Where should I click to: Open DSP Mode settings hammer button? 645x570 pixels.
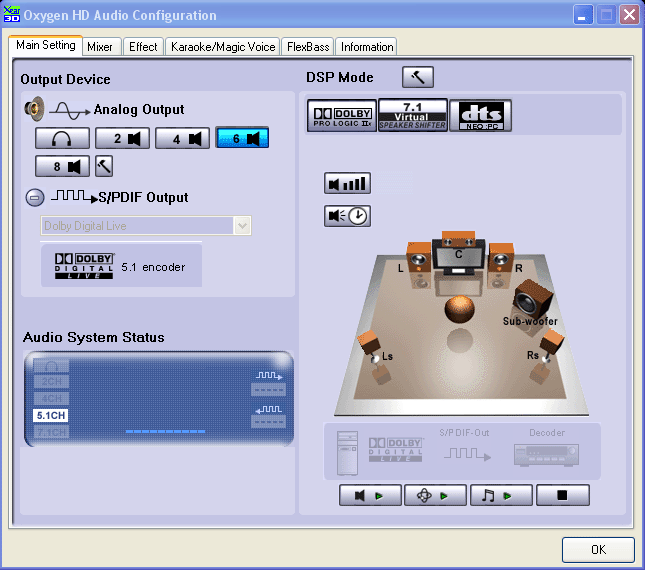tap(418, 77)
